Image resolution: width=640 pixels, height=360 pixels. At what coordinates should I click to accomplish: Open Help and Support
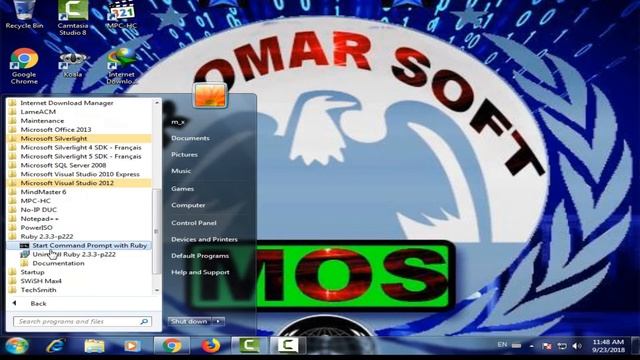[200, 272]
